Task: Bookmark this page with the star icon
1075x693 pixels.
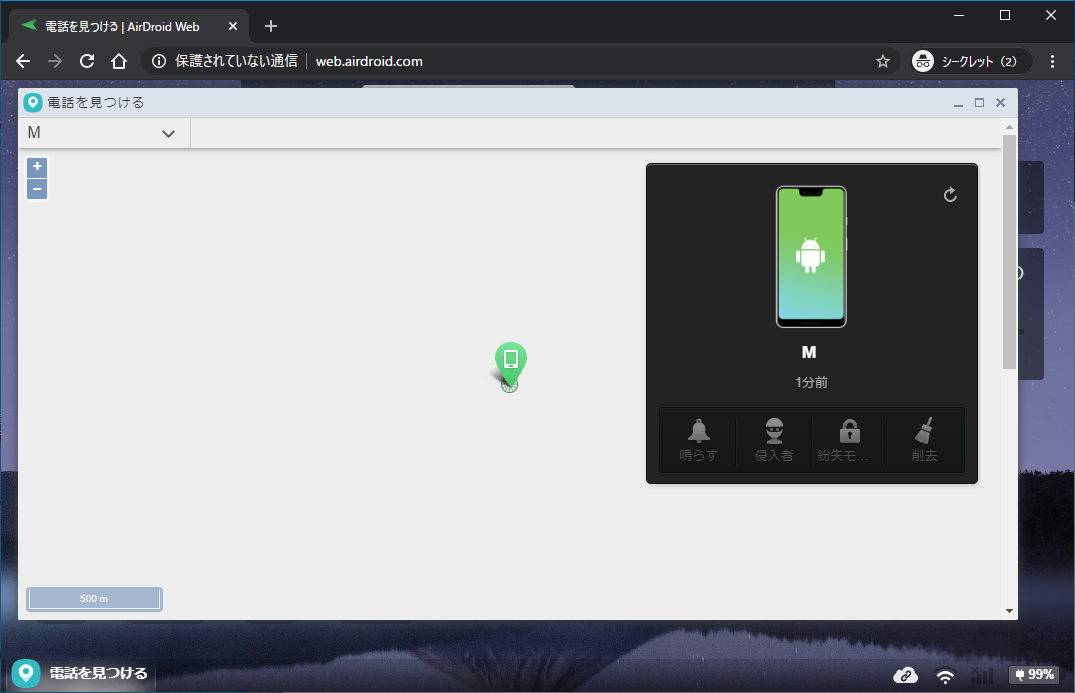Action: 882,61
